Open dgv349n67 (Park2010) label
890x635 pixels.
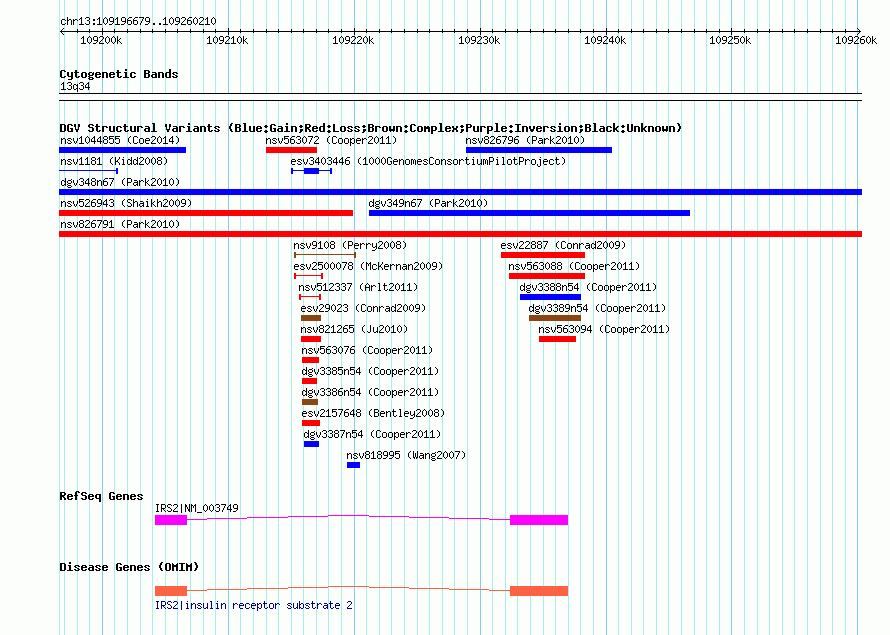pyautogui.click(x=428, y=203)
